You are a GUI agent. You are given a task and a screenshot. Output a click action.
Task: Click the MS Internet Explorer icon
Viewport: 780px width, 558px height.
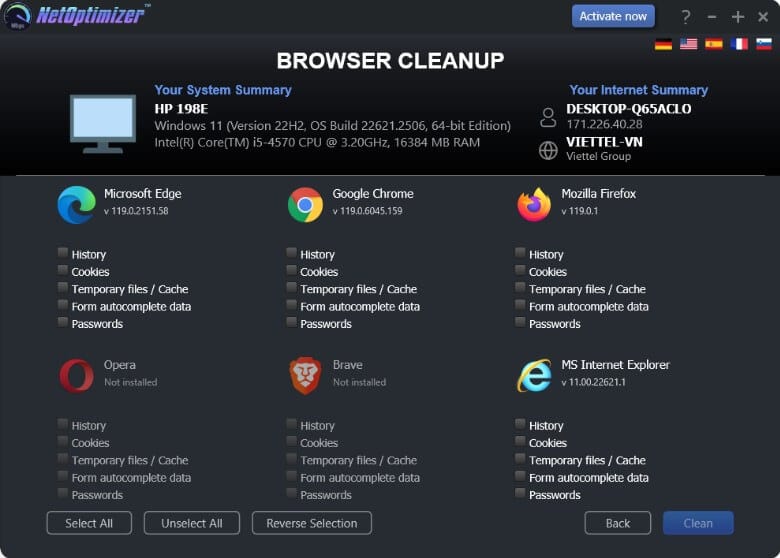pyautogui.click(x=534, y=376)
